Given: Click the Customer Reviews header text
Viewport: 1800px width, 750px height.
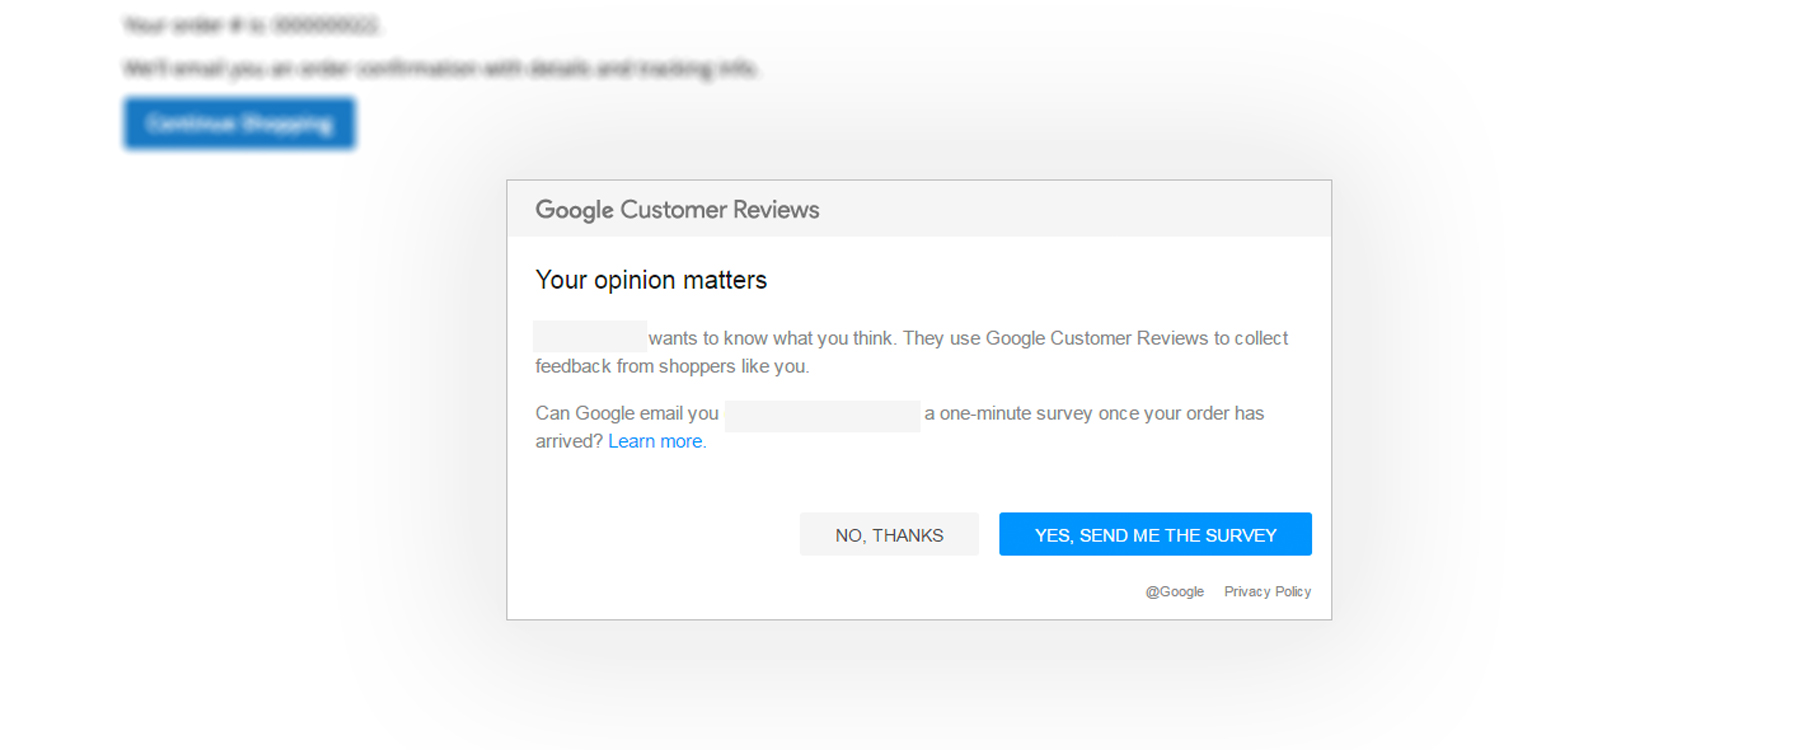Looking at the screenshot, I should pyautogui.click(x=719, y=210).
